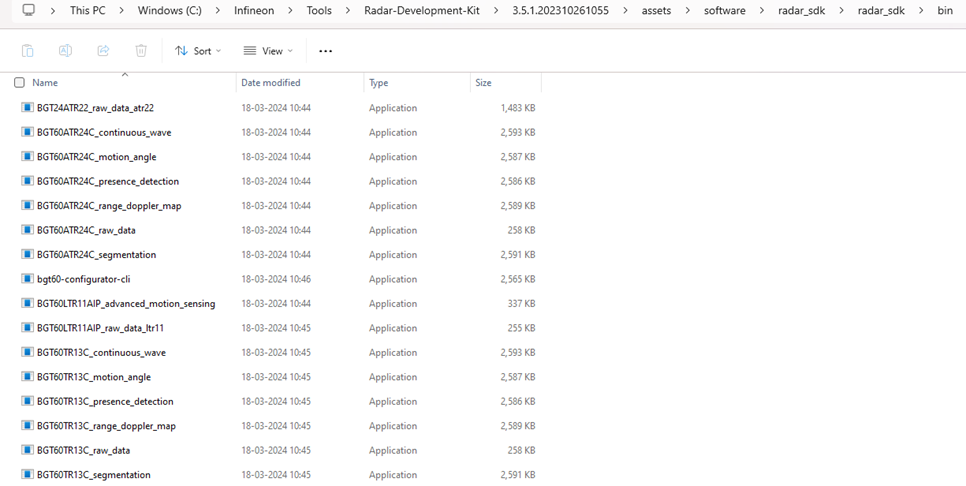This screenshot has height=486, width=966.
Task: Sort files by Date modified column
Action: point(270,83)
